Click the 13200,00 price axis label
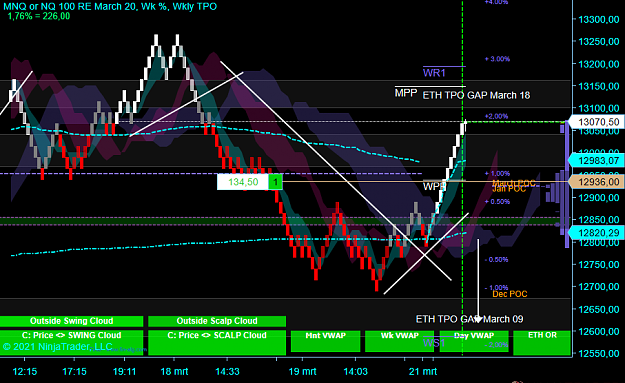Viewport: 625px width, 383px height. tap(599, 64)
